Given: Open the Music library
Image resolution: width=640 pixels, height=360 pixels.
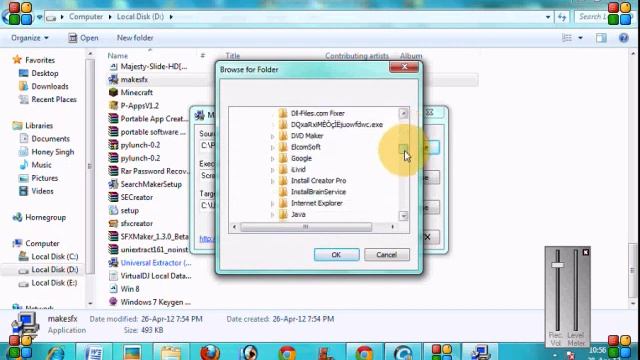Looking at the screenshot, I should (x=41, y=165).
